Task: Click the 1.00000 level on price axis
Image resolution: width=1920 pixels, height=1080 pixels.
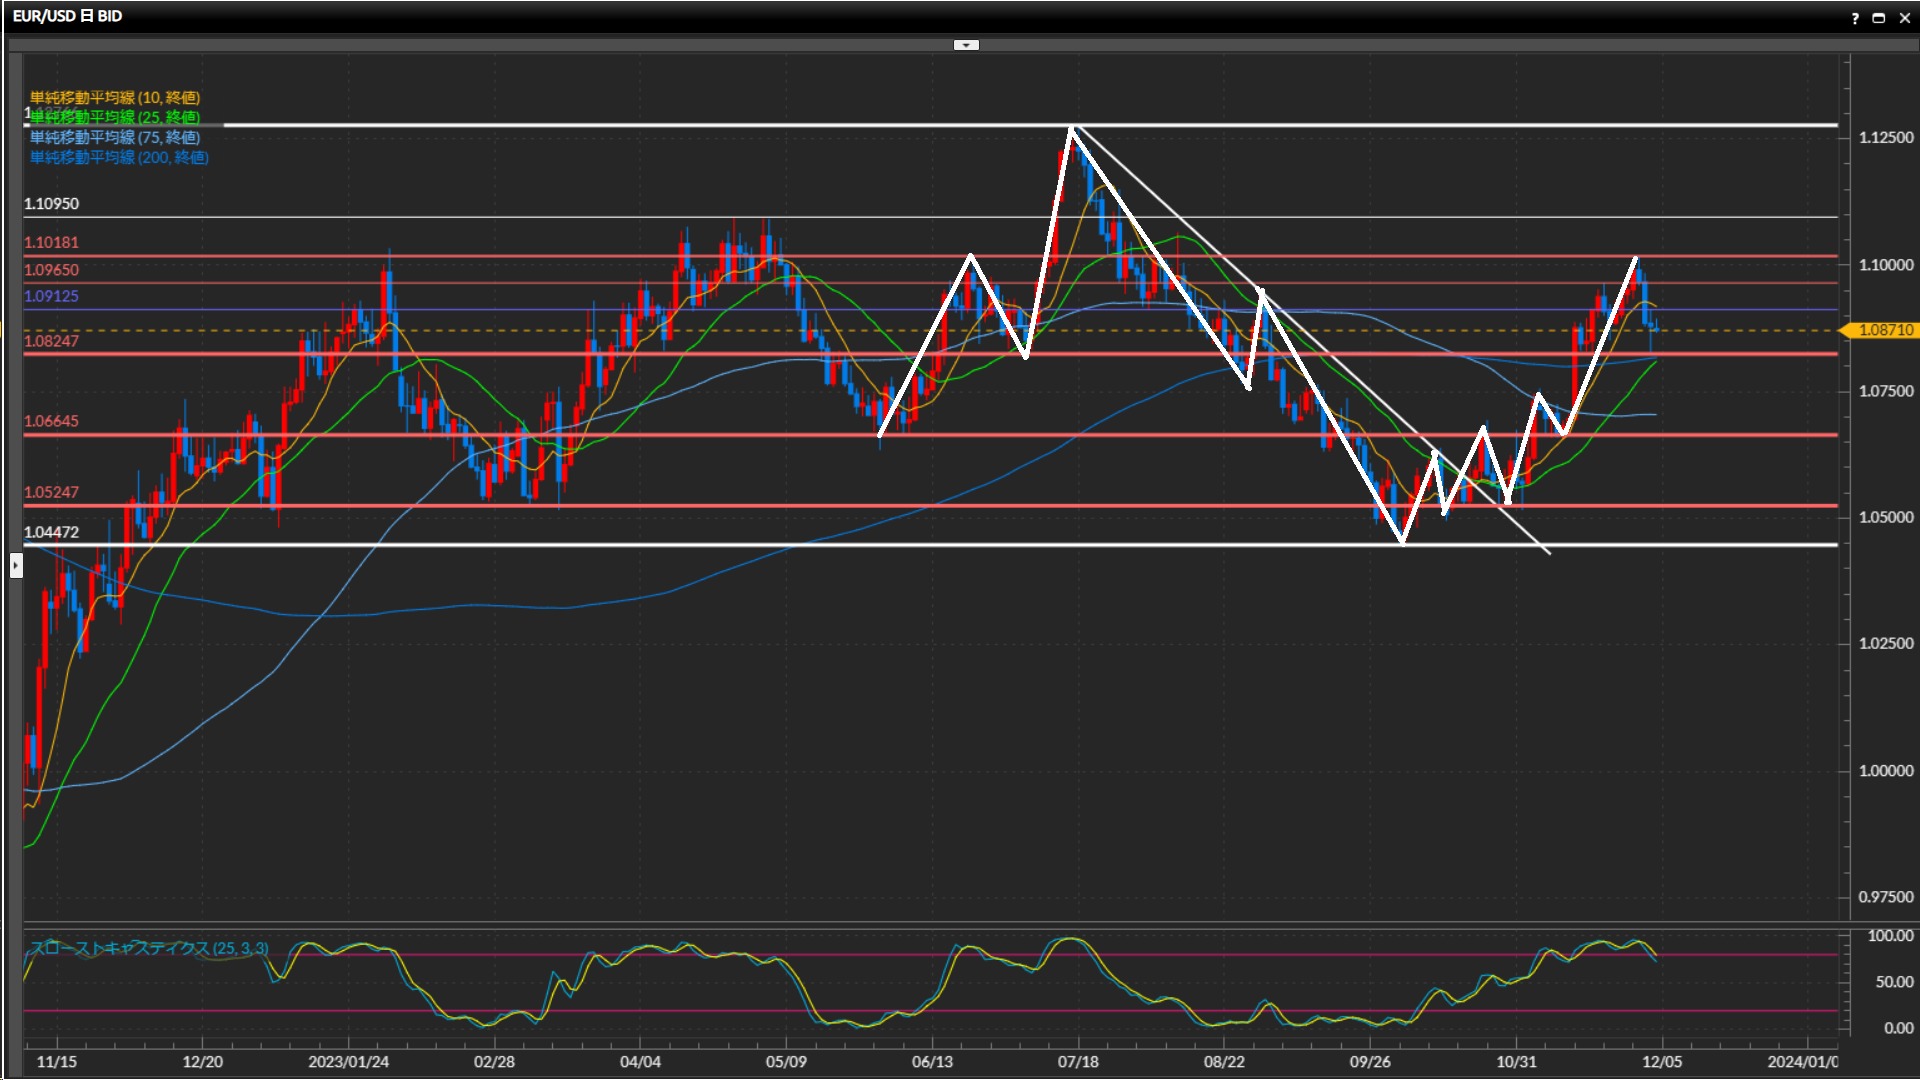Action: click(1885, 771)
